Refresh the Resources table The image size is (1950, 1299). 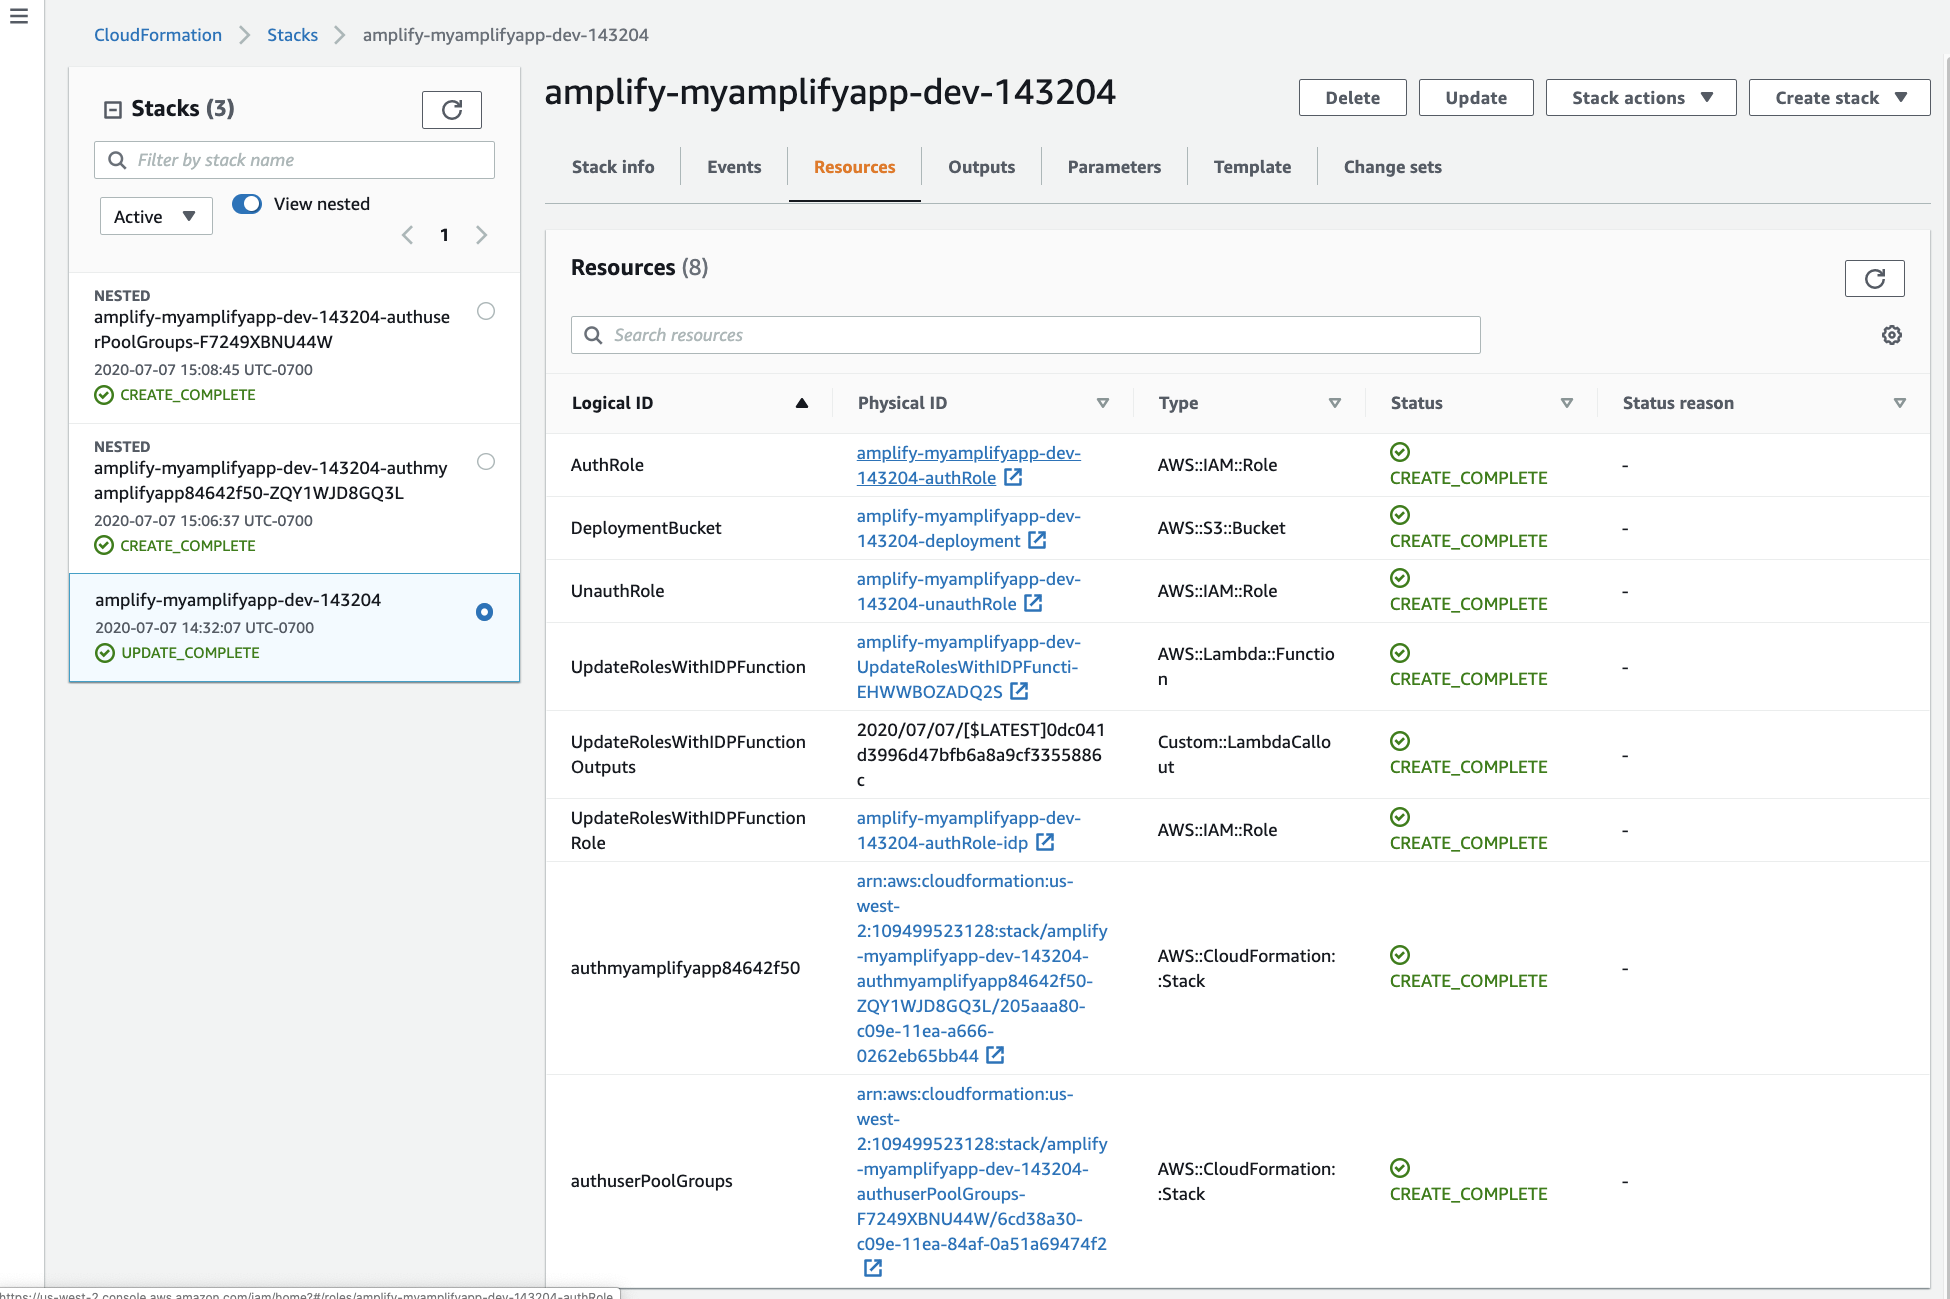(x=1874, y=279)
